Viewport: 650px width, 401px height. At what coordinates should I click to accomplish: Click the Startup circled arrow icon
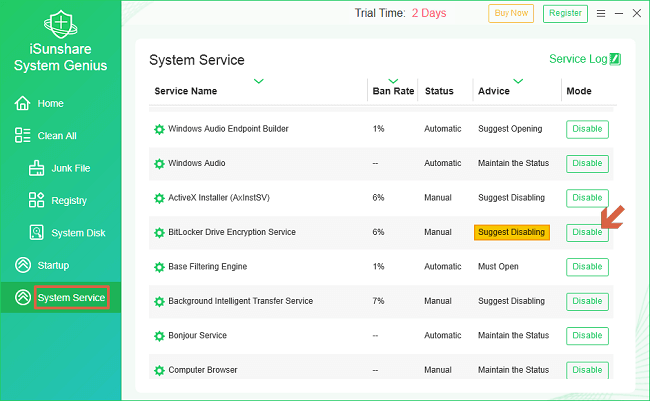coord(23,265)
